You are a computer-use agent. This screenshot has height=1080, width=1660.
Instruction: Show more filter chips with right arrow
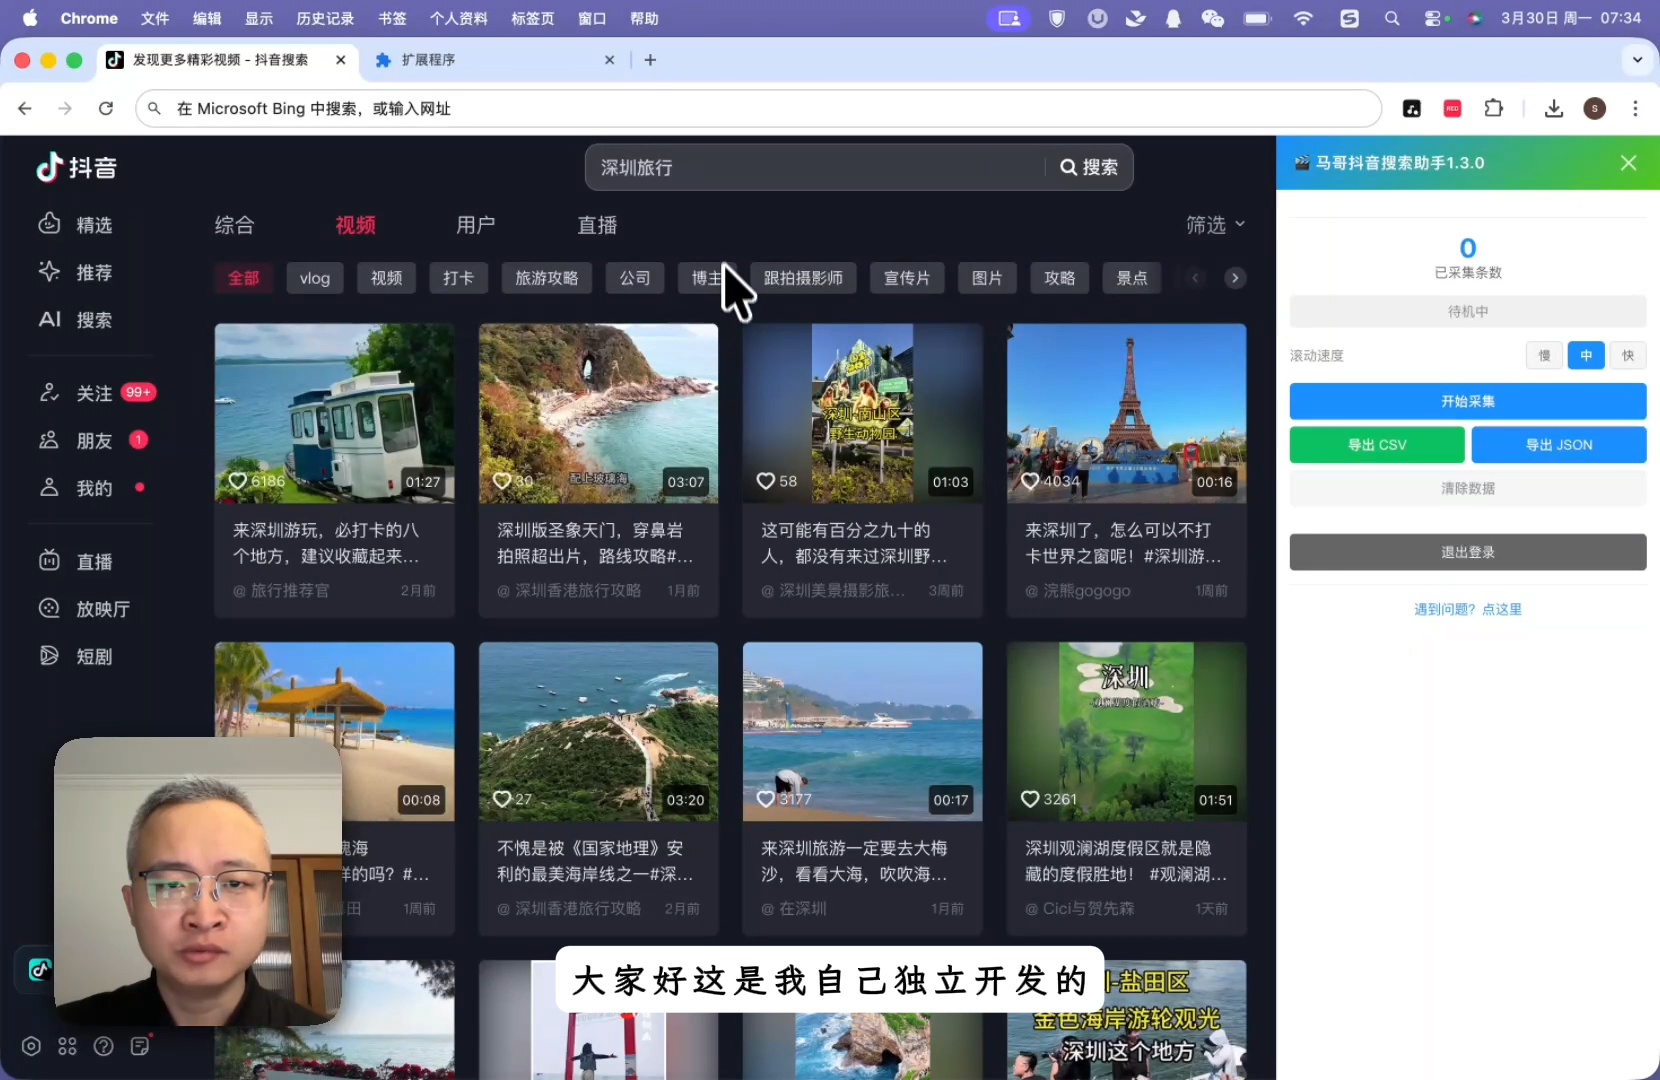(x=1236, y=278)
